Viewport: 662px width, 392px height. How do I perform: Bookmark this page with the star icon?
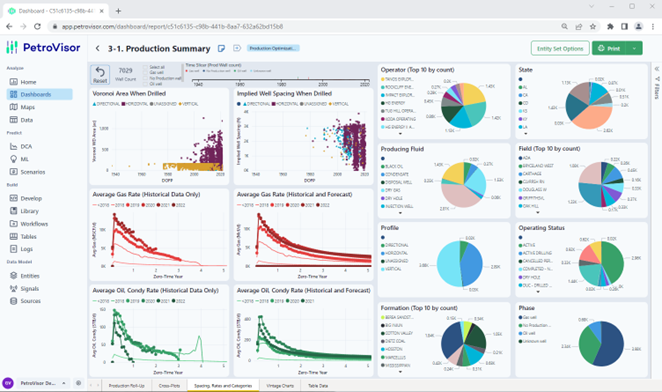(x=593, y=26)
